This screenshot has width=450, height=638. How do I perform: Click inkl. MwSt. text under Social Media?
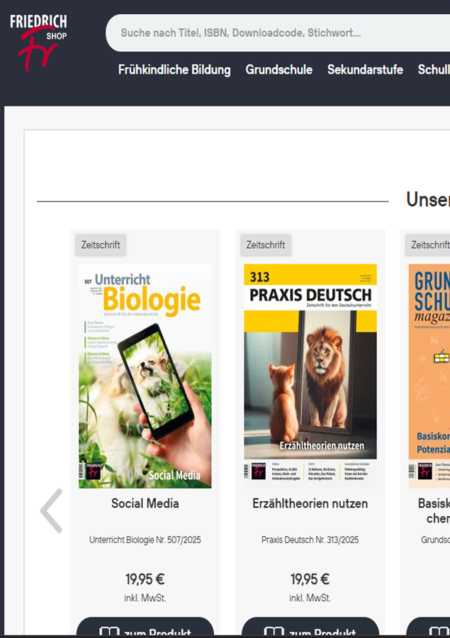click(145, 598)
